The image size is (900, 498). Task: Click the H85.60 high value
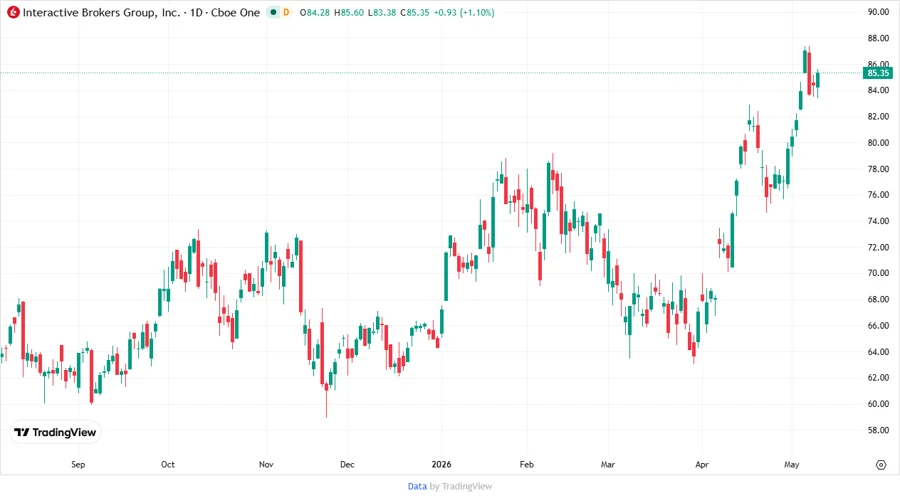coord(349,13)
